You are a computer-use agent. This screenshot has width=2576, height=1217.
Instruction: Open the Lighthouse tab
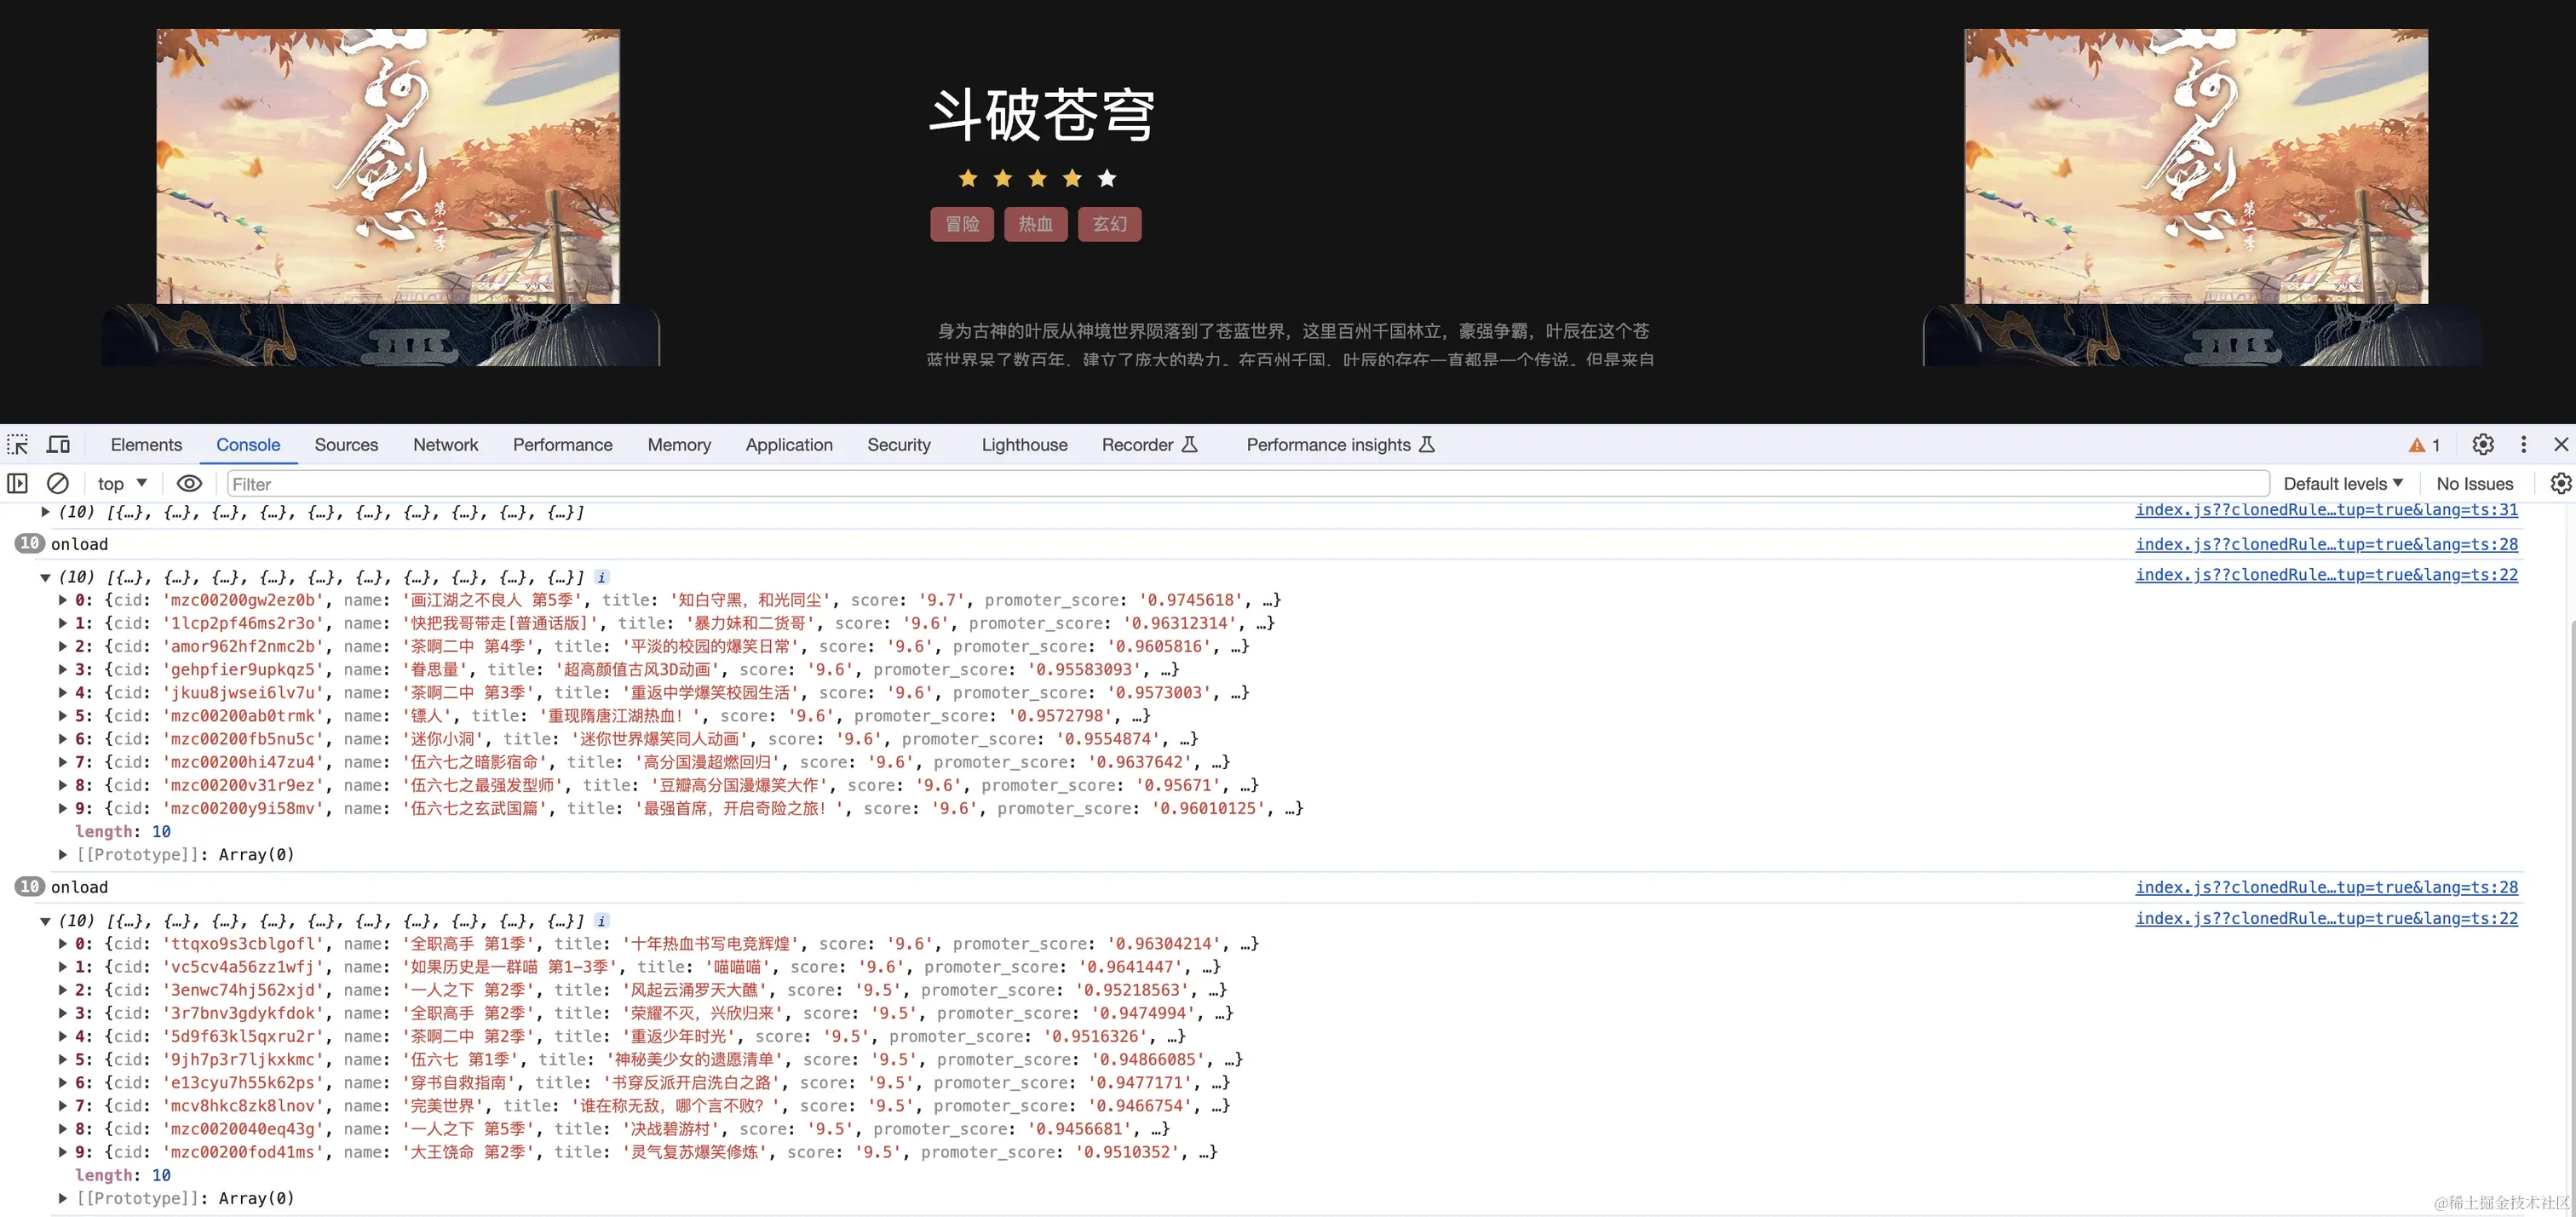point(1024,445)
